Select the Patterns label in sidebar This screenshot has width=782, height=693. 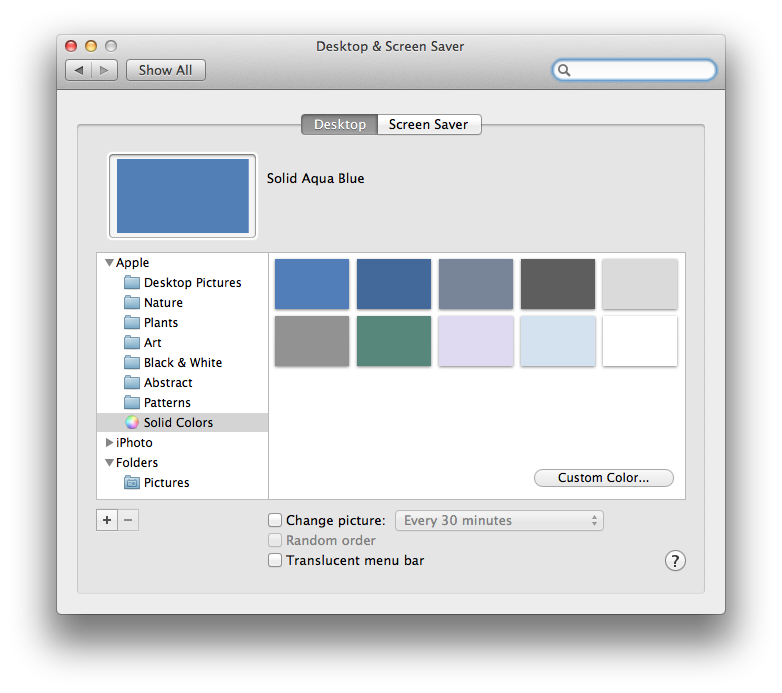coord(167,402)
